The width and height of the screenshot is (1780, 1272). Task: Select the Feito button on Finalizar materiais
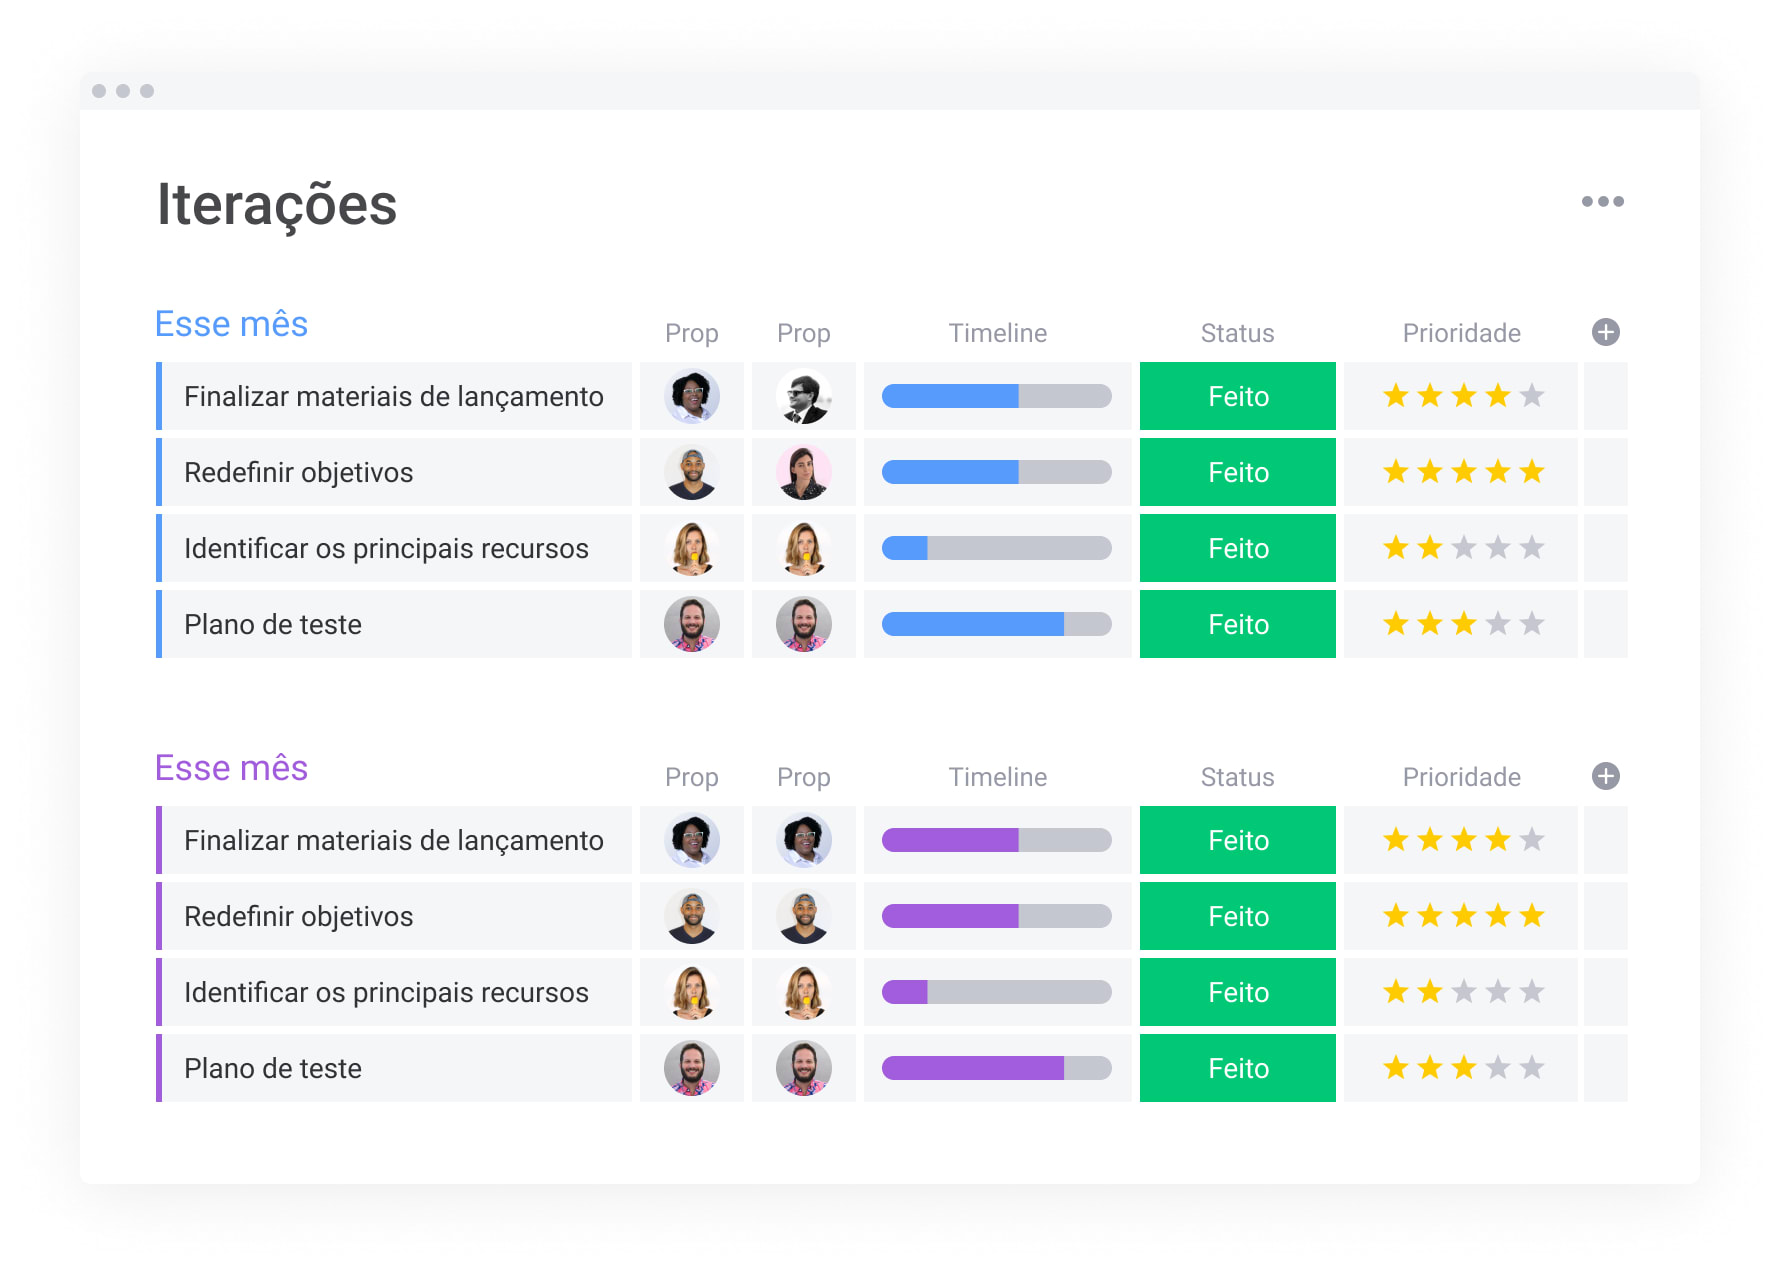(1237, 396)
